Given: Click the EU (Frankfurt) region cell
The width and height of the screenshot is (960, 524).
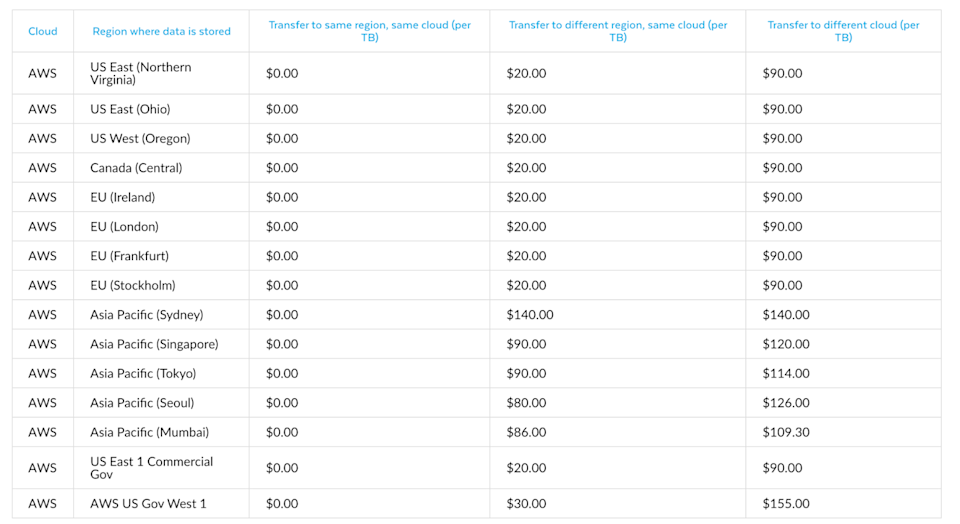Looking at the screenshot, I should pos(129,256).
